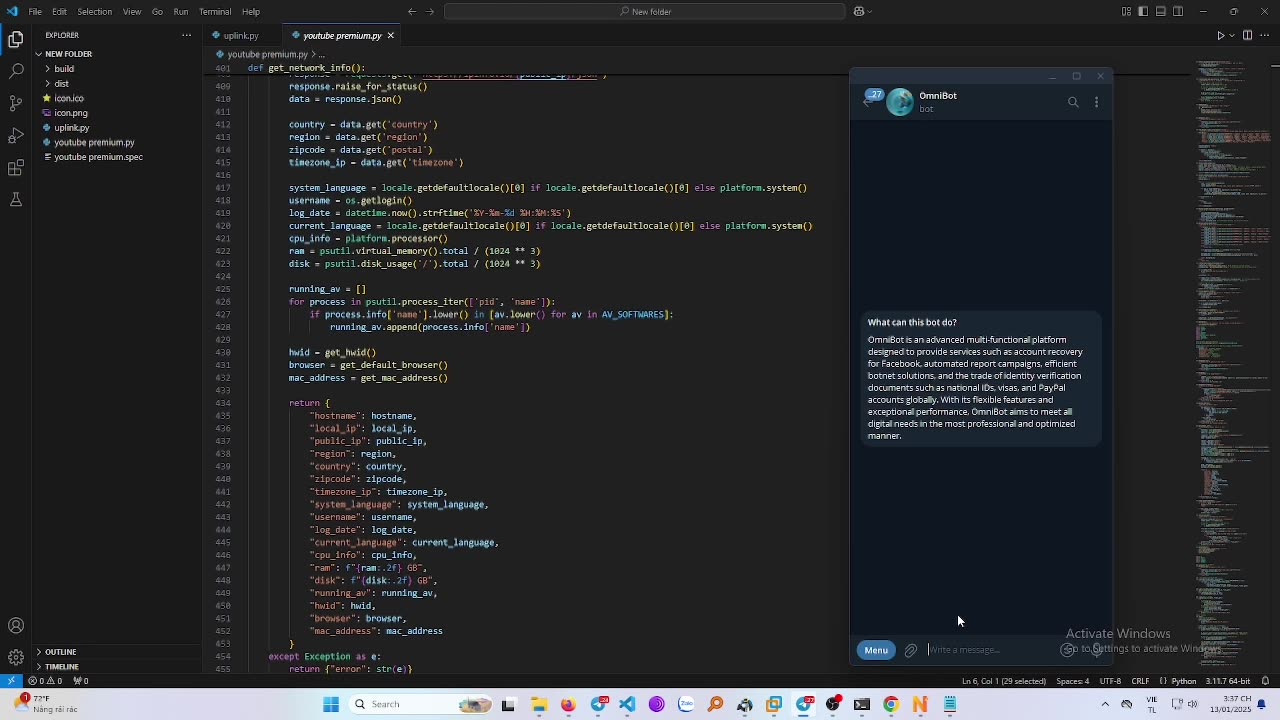The height and width of the screenshot is (720, 1280).
Task: Show problems from the errors and warnings indicator
Action: (x=46, y=681)
